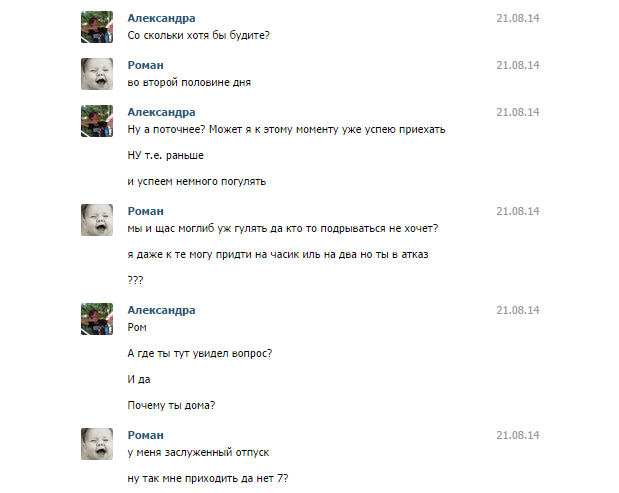The image size is (619, 493).
Task: Click the date beside "во второй половине дня"
Action: (x=517, y=65)
